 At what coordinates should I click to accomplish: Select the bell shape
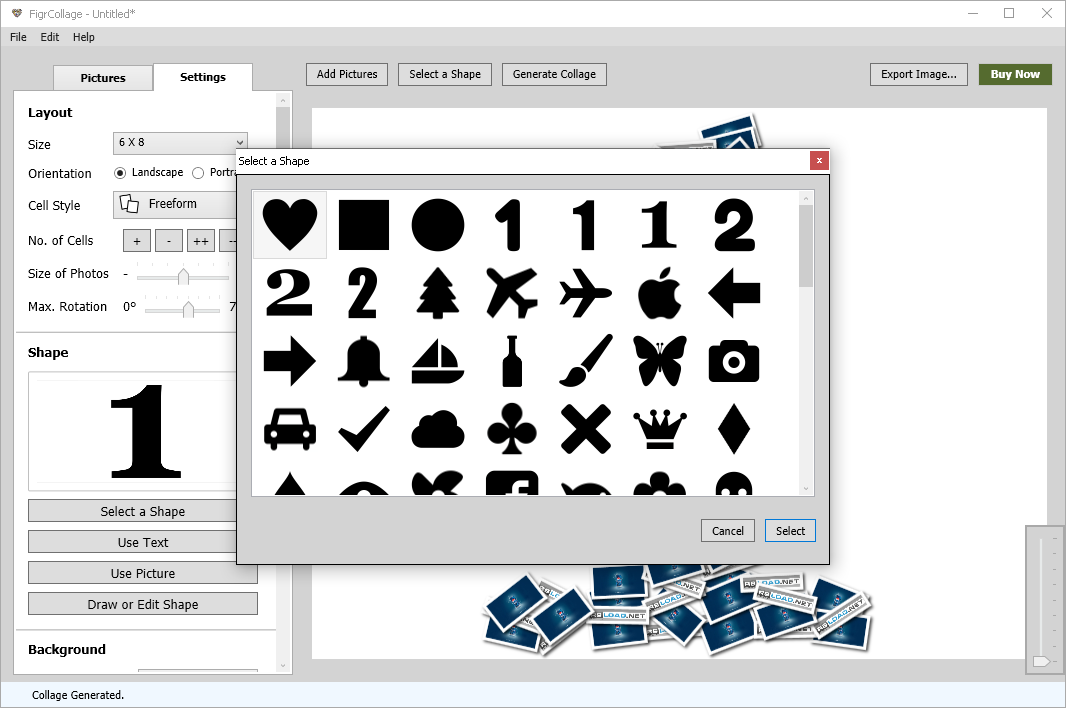click(364, 361)
